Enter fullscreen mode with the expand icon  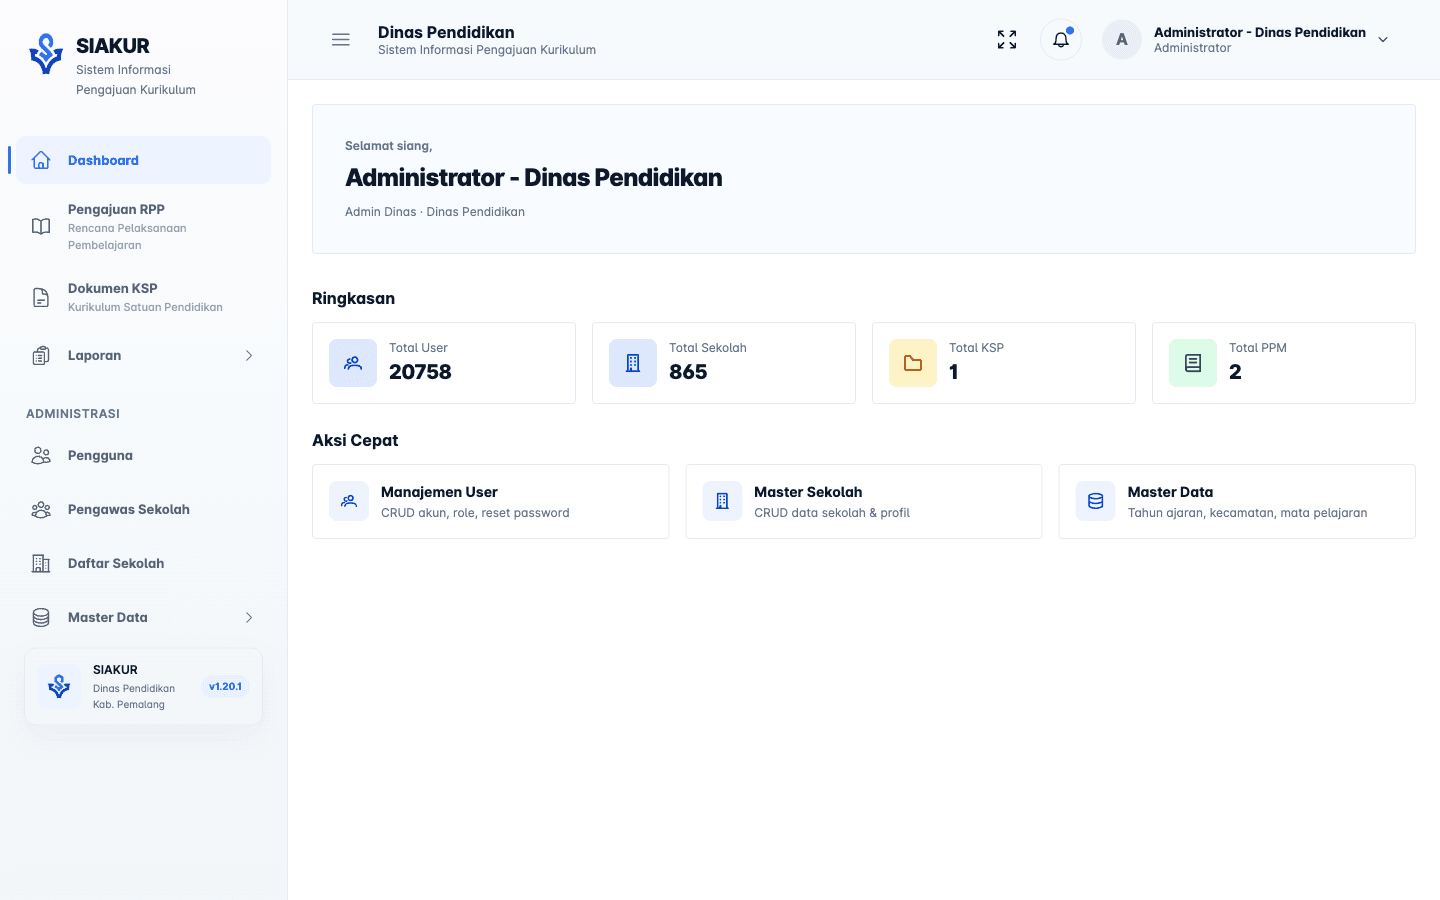coord(1007,40)
